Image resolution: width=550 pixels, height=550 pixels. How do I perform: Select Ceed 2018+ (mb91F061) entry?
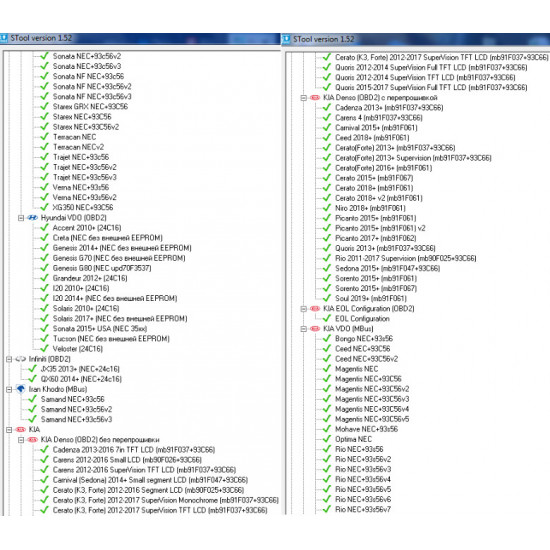tap(372, 138)
